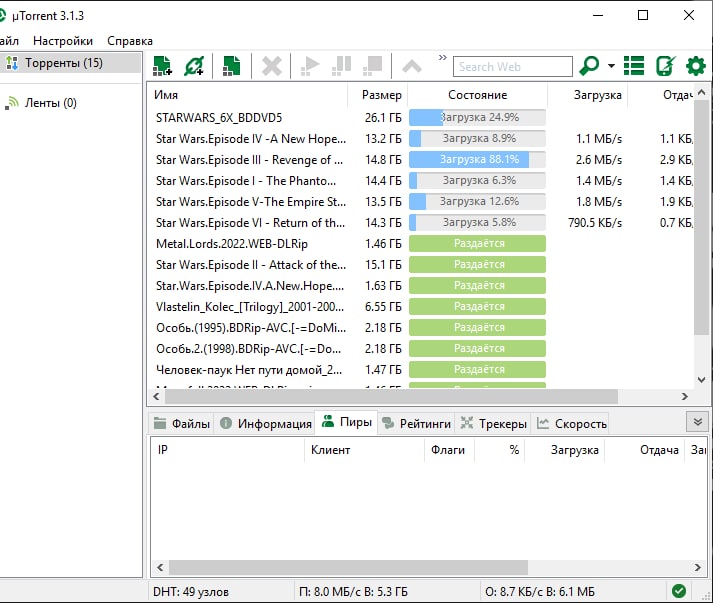This screenshot has height=603, width=713.
Task: Click the Загрузка 88.1% progress bar
Action: [477, 159]
